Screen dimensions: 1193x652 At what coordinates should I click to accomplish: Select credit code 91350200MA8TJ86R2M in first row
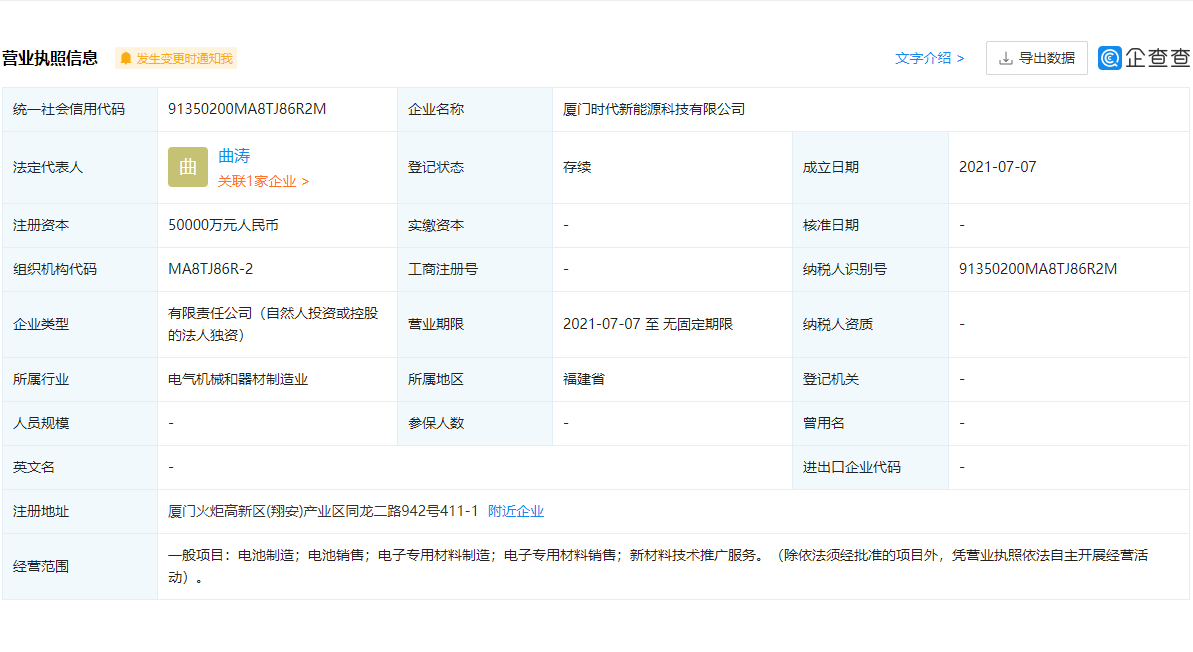[x=247, y=110]
